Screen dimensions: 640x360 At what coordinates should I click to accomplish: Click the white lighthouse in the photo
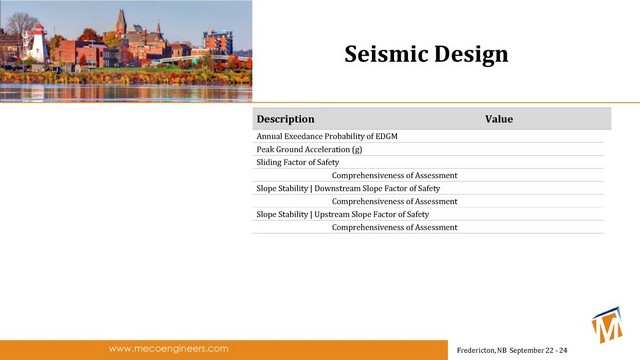point(38,44)
